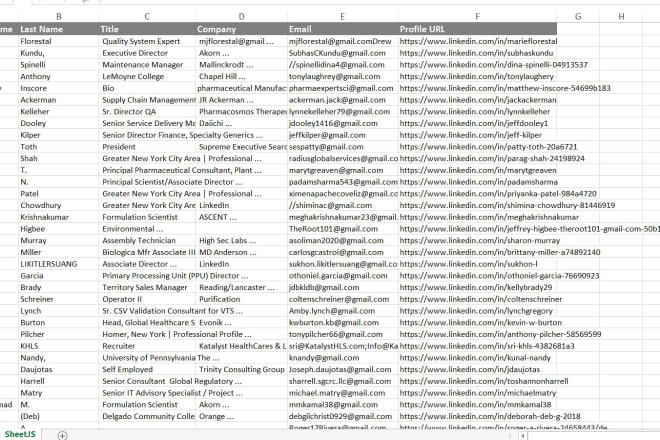Image resolution: width=660 pixels, height=440 pixels.
Task: Select the Company header cell
Action: point(241,29)
